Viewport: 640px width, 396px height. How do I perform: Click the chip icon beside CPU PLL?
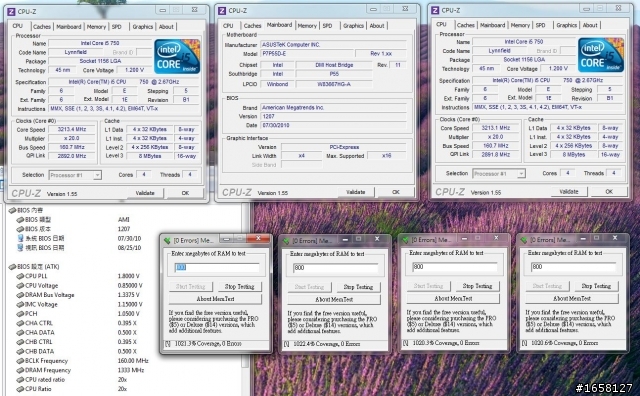click(x=20, y=276)
